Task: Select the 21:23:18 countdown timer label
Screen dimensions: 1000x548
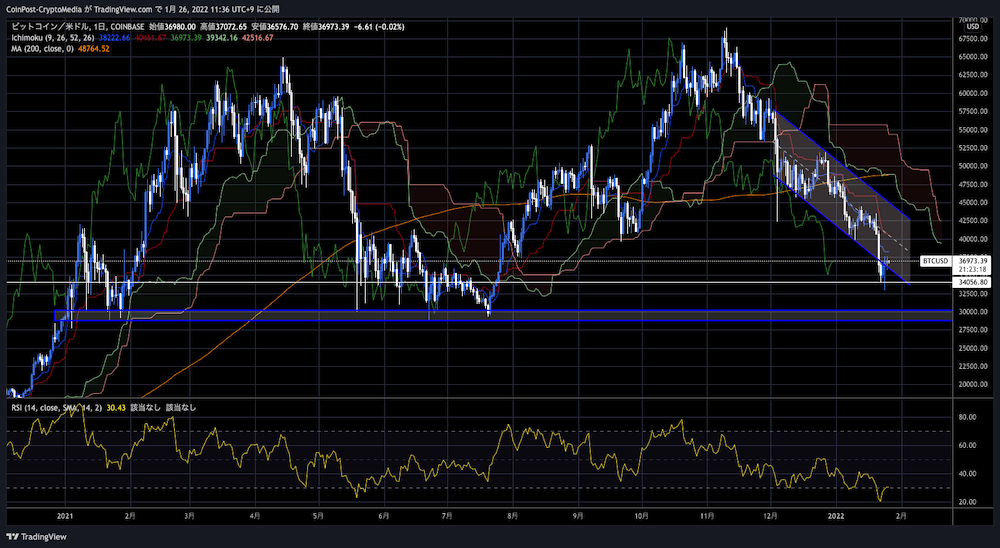Action: pyautogui.click(x=973, y=270)
